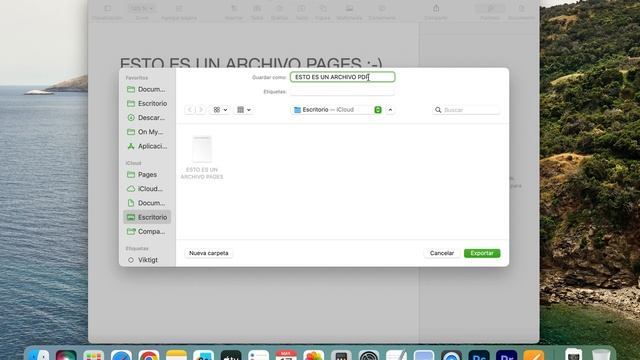Open the icon view options dropdown
The image size is (640, 360).
click(x=220, y=110)
